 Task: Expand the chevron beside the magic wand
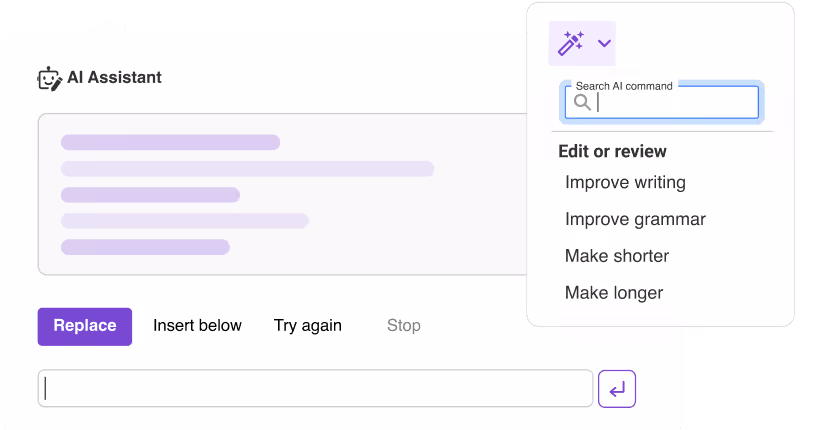pos(604,43)
